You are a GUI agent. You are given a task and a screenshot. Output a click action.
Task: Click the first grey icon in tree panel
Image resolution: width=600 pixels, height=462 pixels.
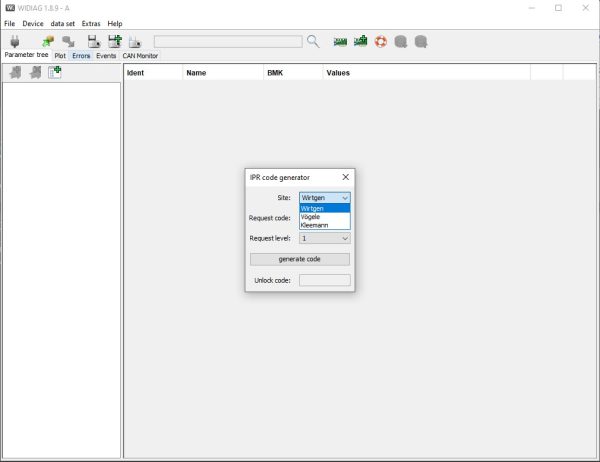pyautogui.click(x=15, y=72)
